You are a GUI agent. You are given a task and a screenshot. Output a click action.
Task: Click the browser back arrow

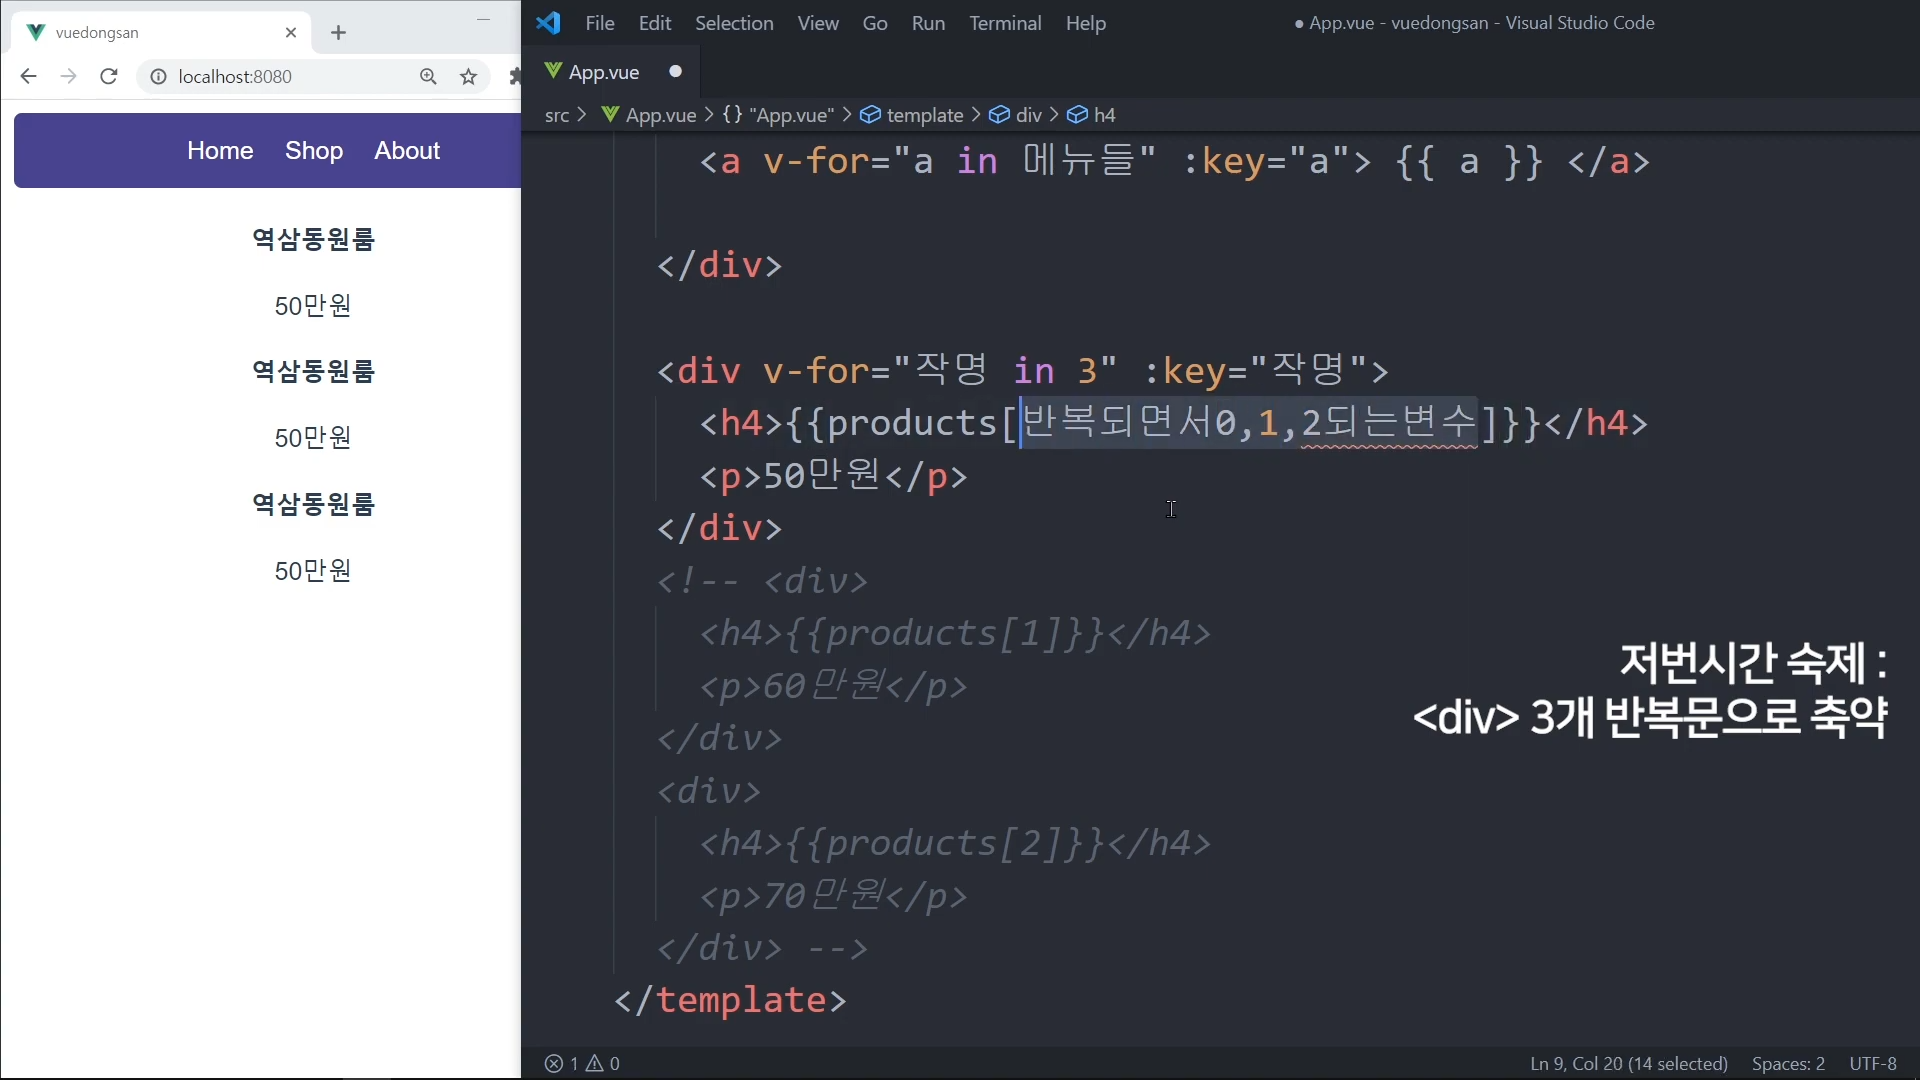coord(28,77)
